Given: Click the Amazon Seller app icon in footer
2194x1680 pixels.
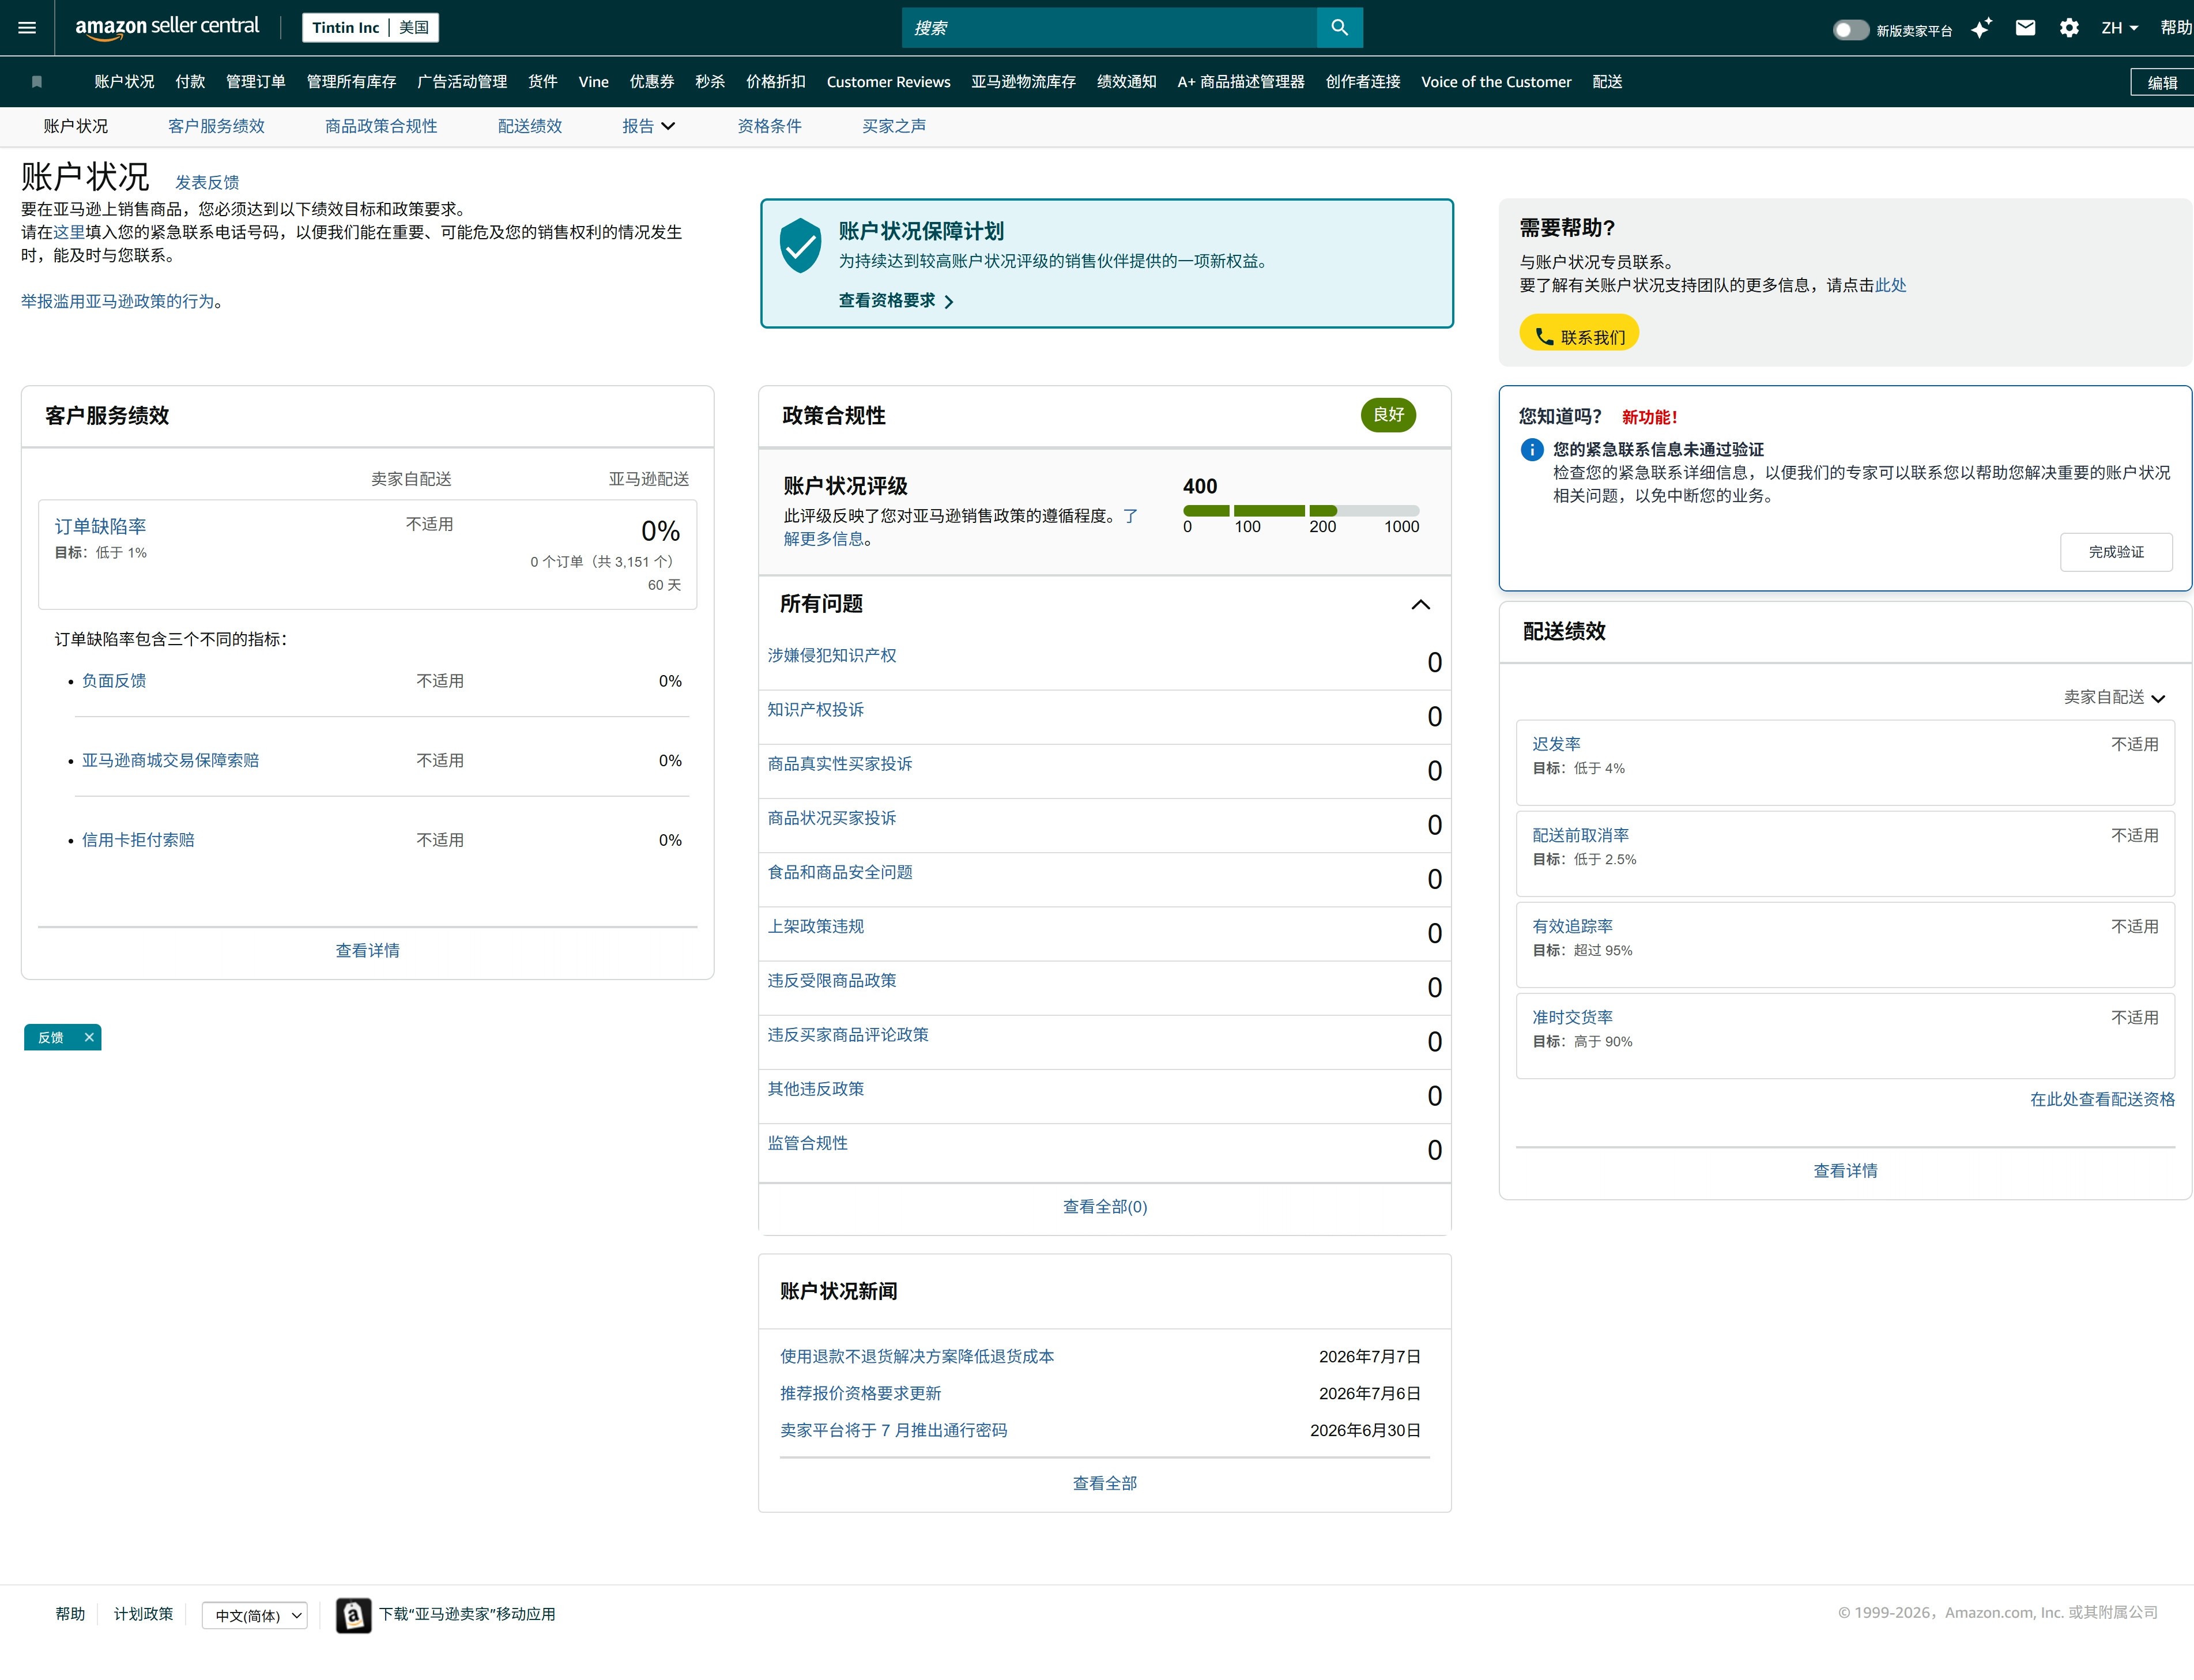Looking at the screenshot, I should pos(353,1615).
